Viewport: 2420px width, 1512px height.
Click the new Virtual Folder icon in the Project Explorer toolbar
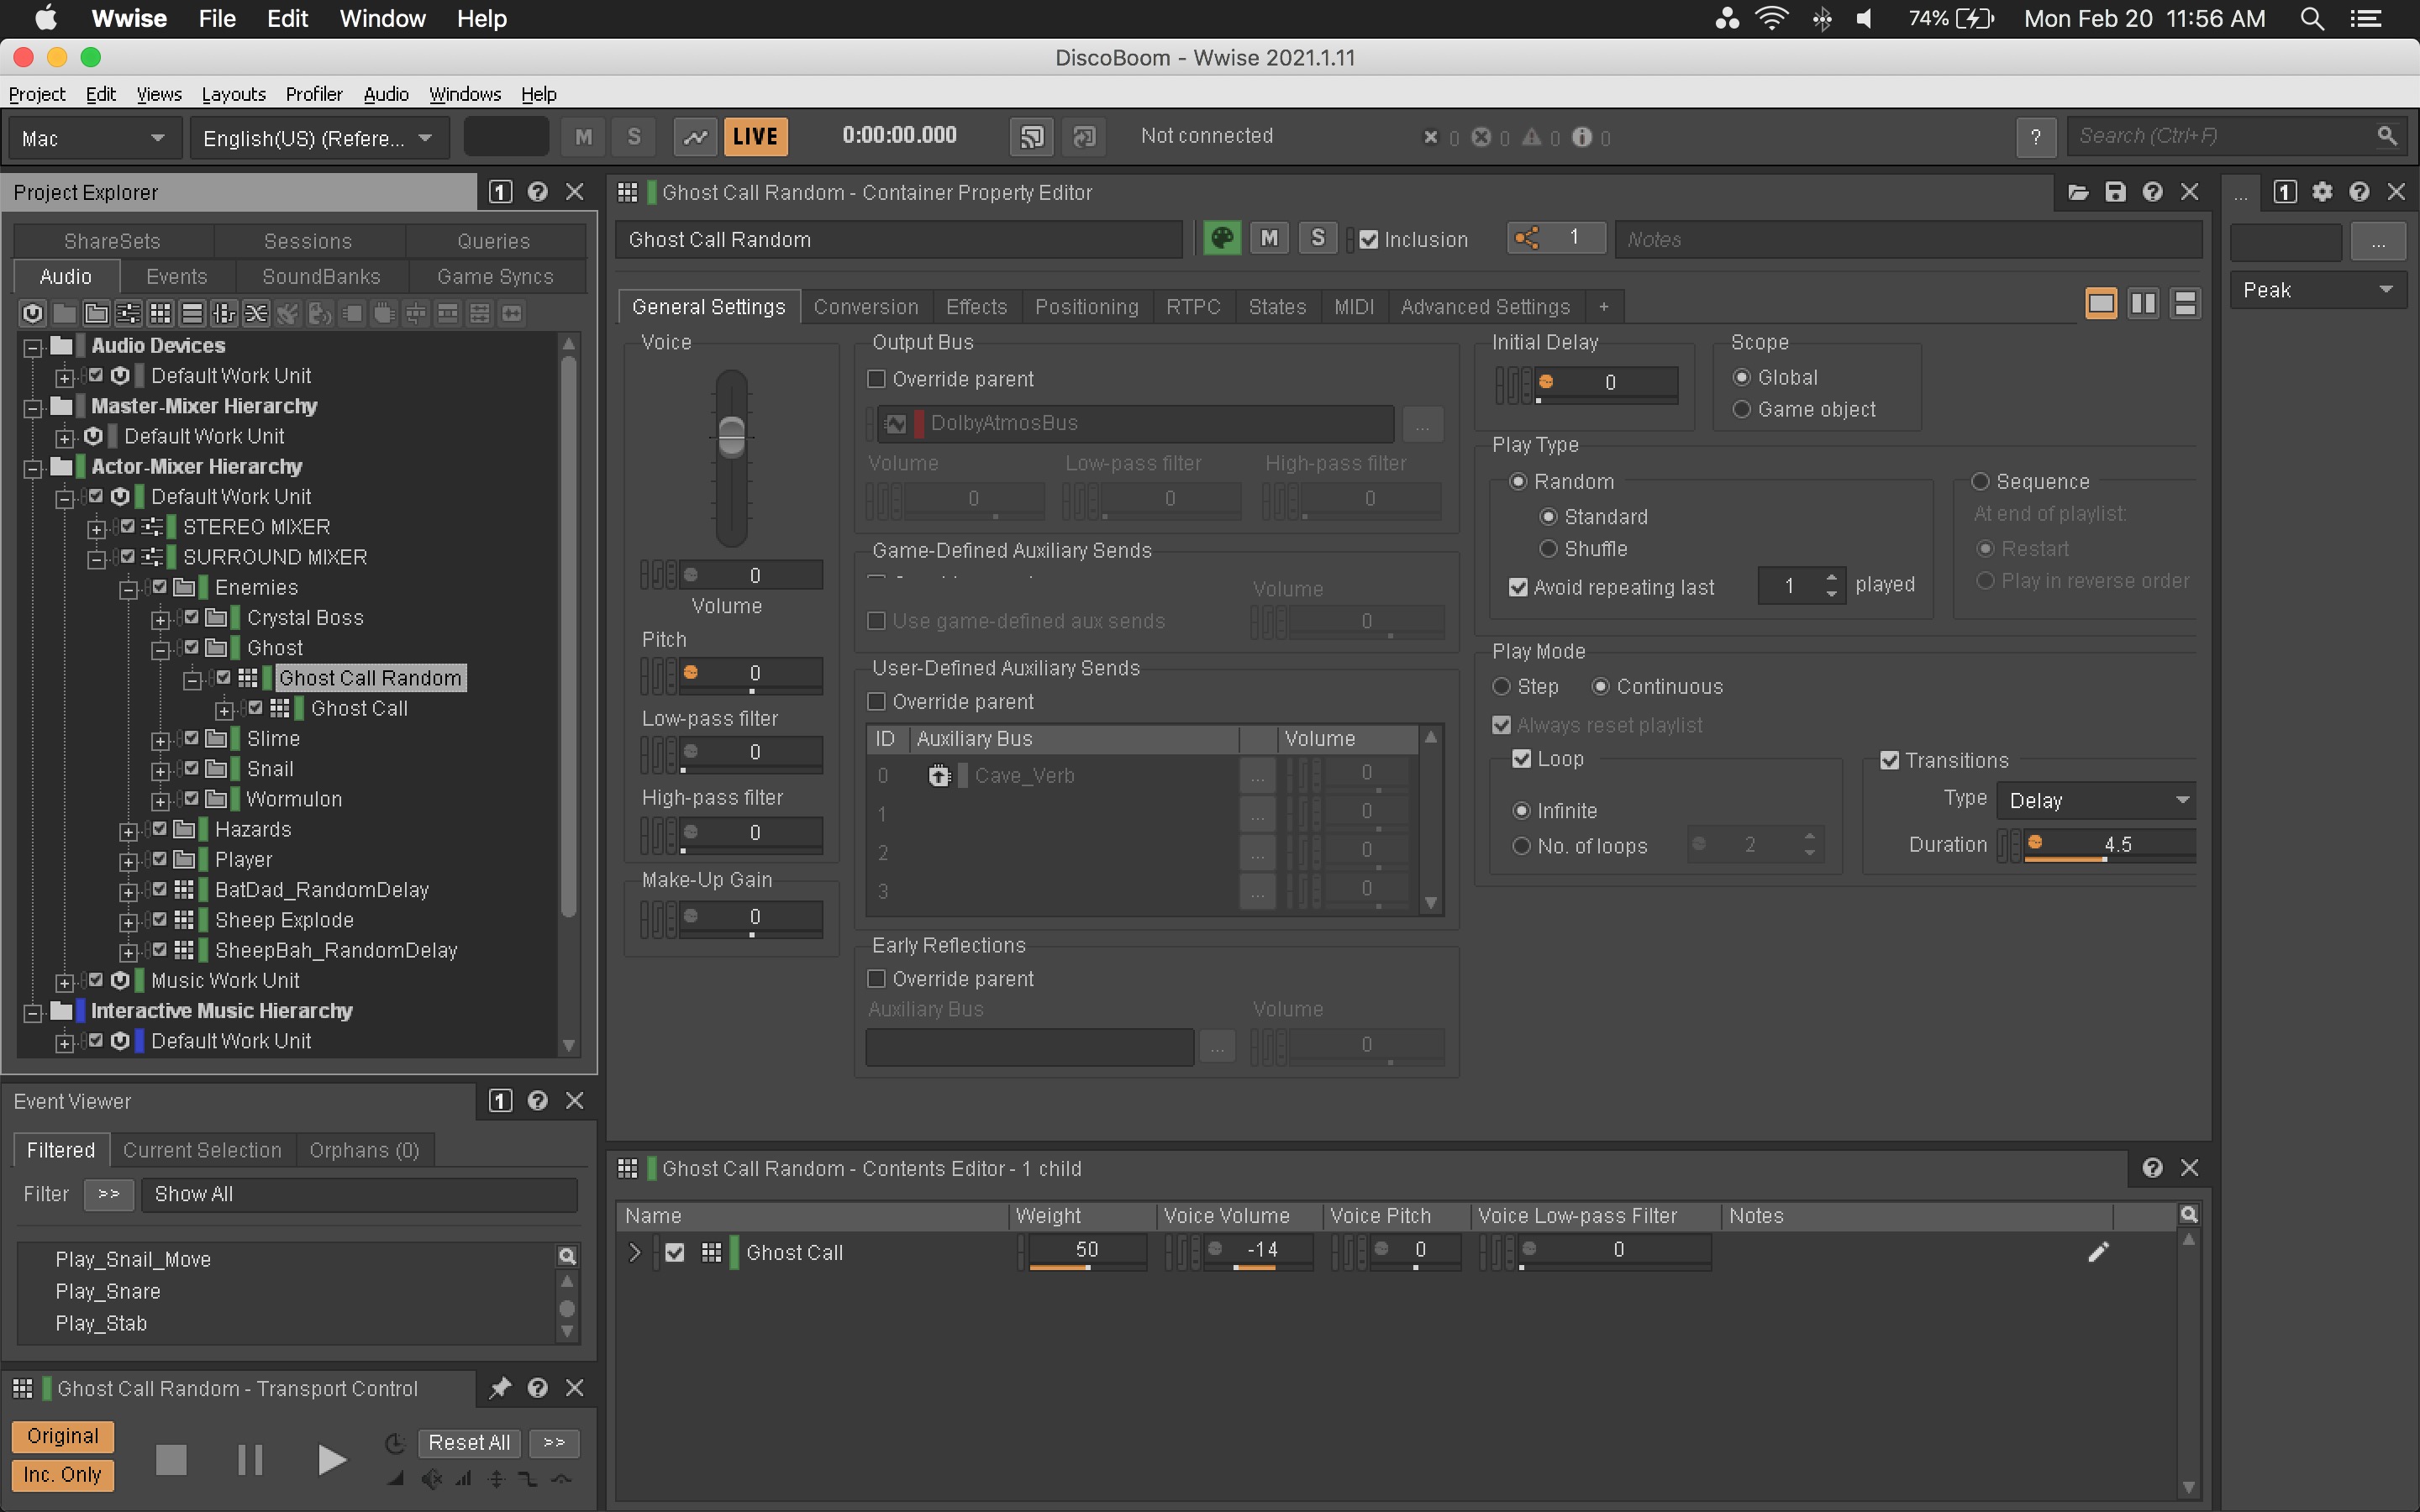pyautogui.click(x=96, y=314)
